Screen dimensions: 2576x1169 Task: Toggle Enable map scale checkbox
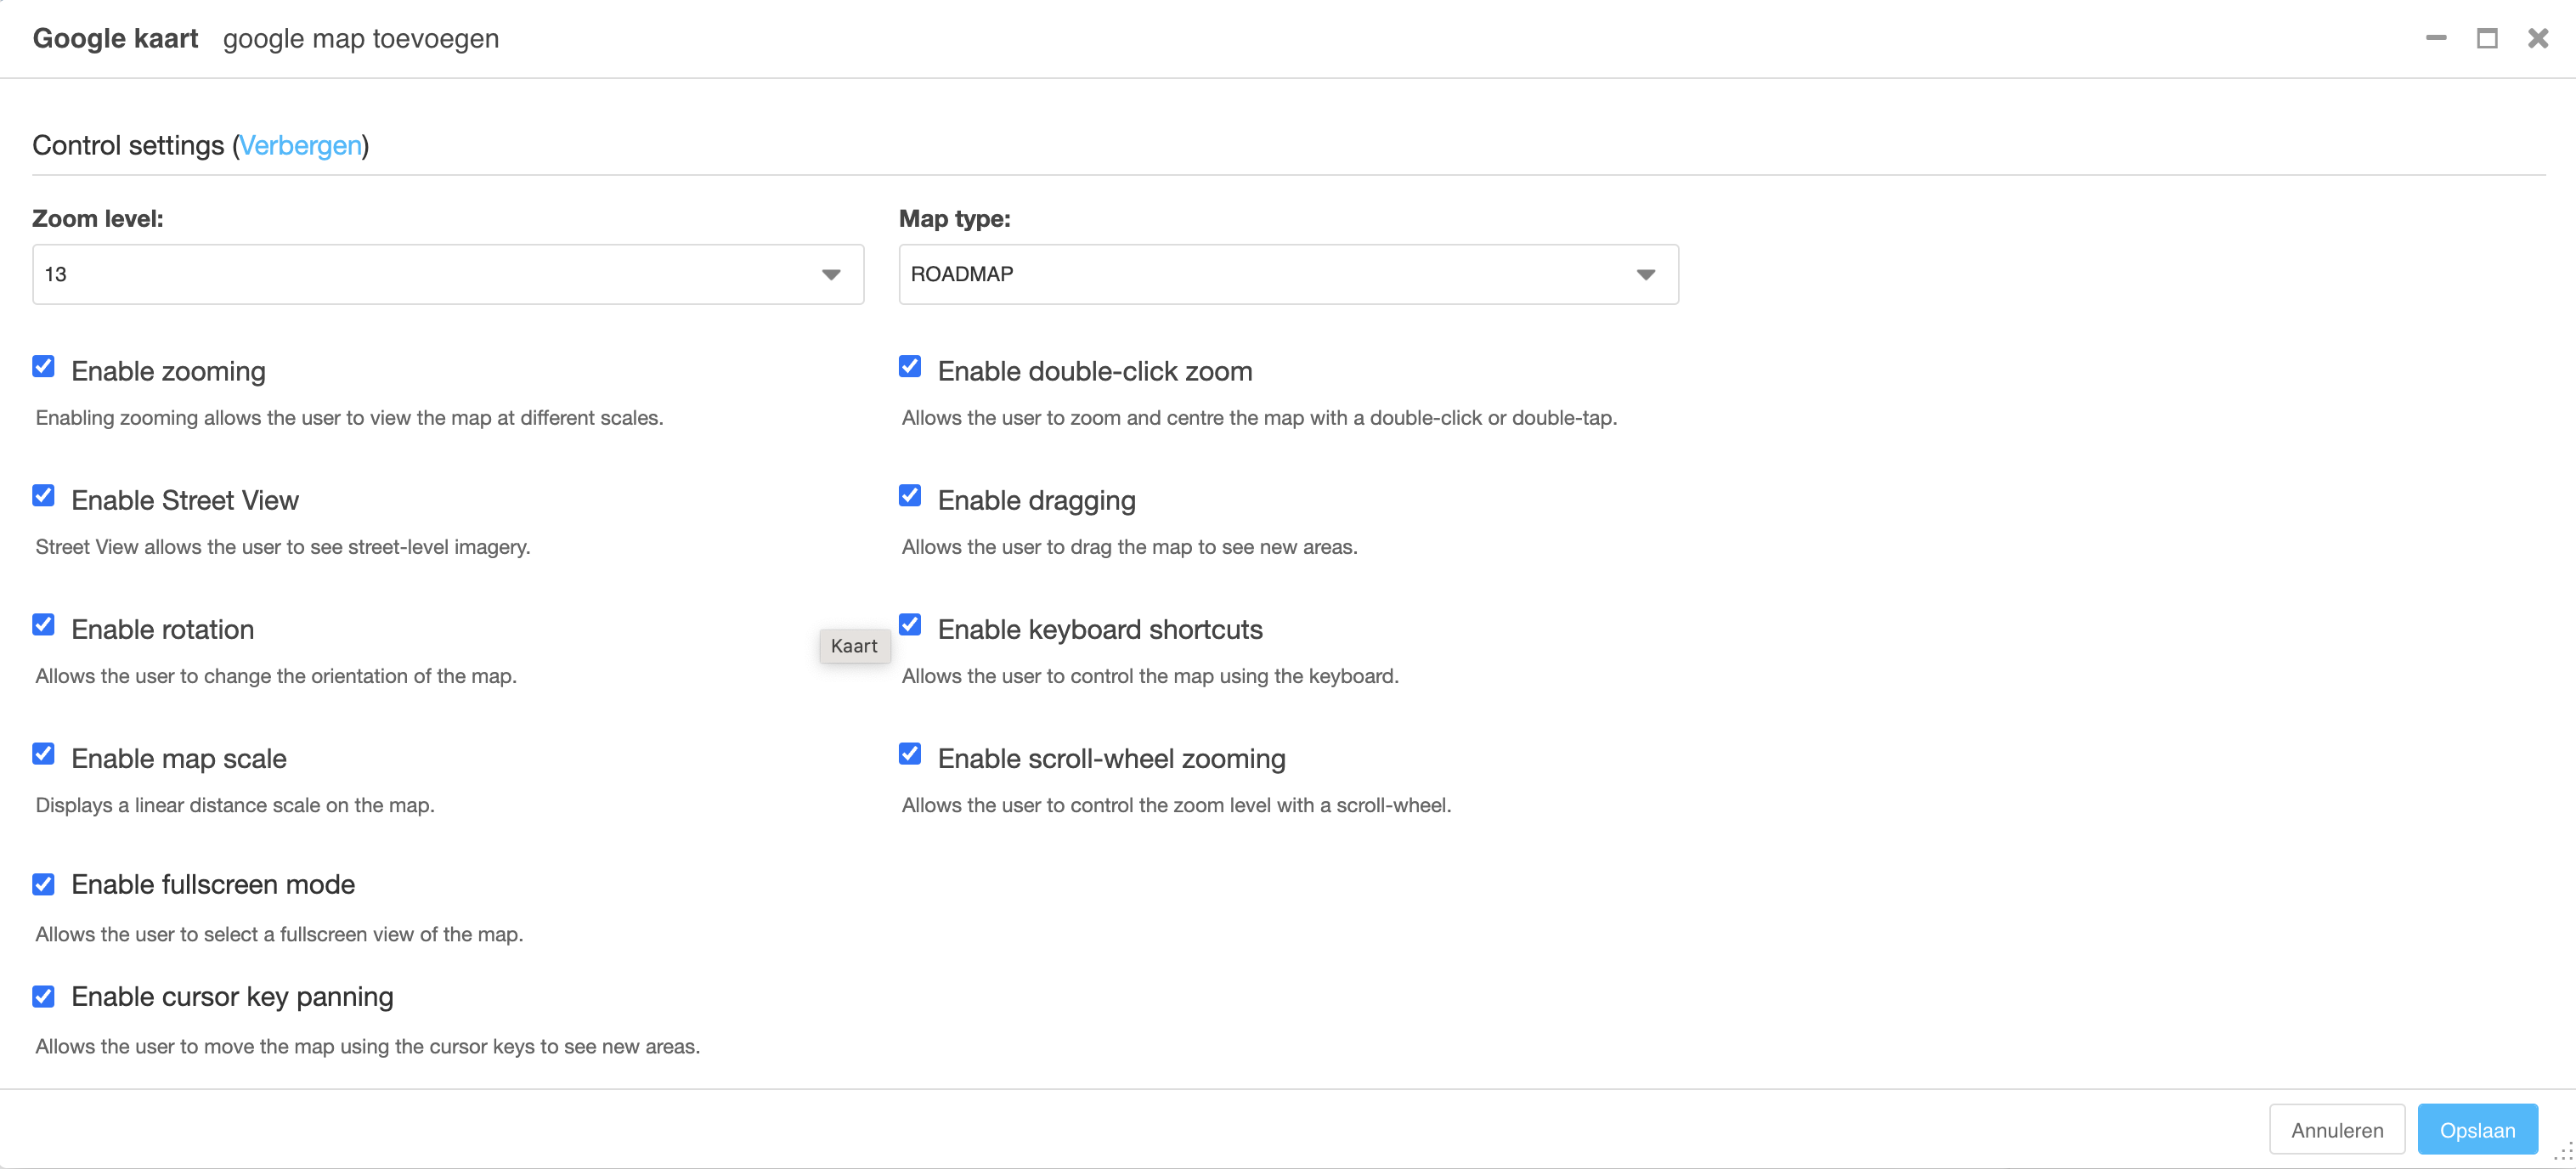[x=43, y=754]
